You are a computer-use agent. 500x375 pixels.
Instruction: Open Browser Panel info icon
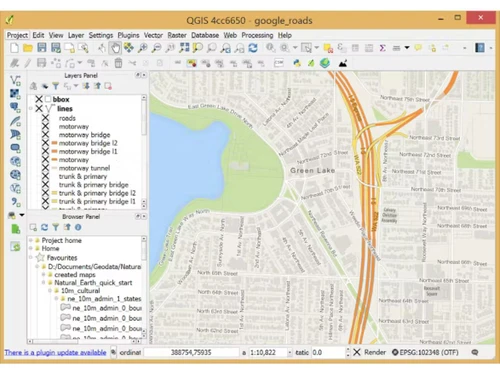[78, 227]
